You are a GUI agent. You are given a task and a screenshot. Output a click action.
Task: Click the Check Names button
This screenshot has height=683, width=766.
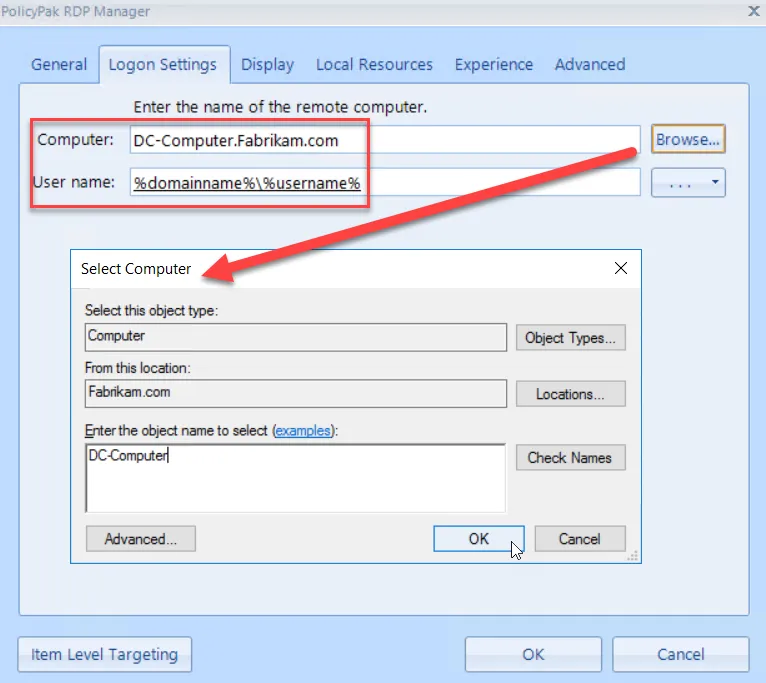(x=571, y=458)
